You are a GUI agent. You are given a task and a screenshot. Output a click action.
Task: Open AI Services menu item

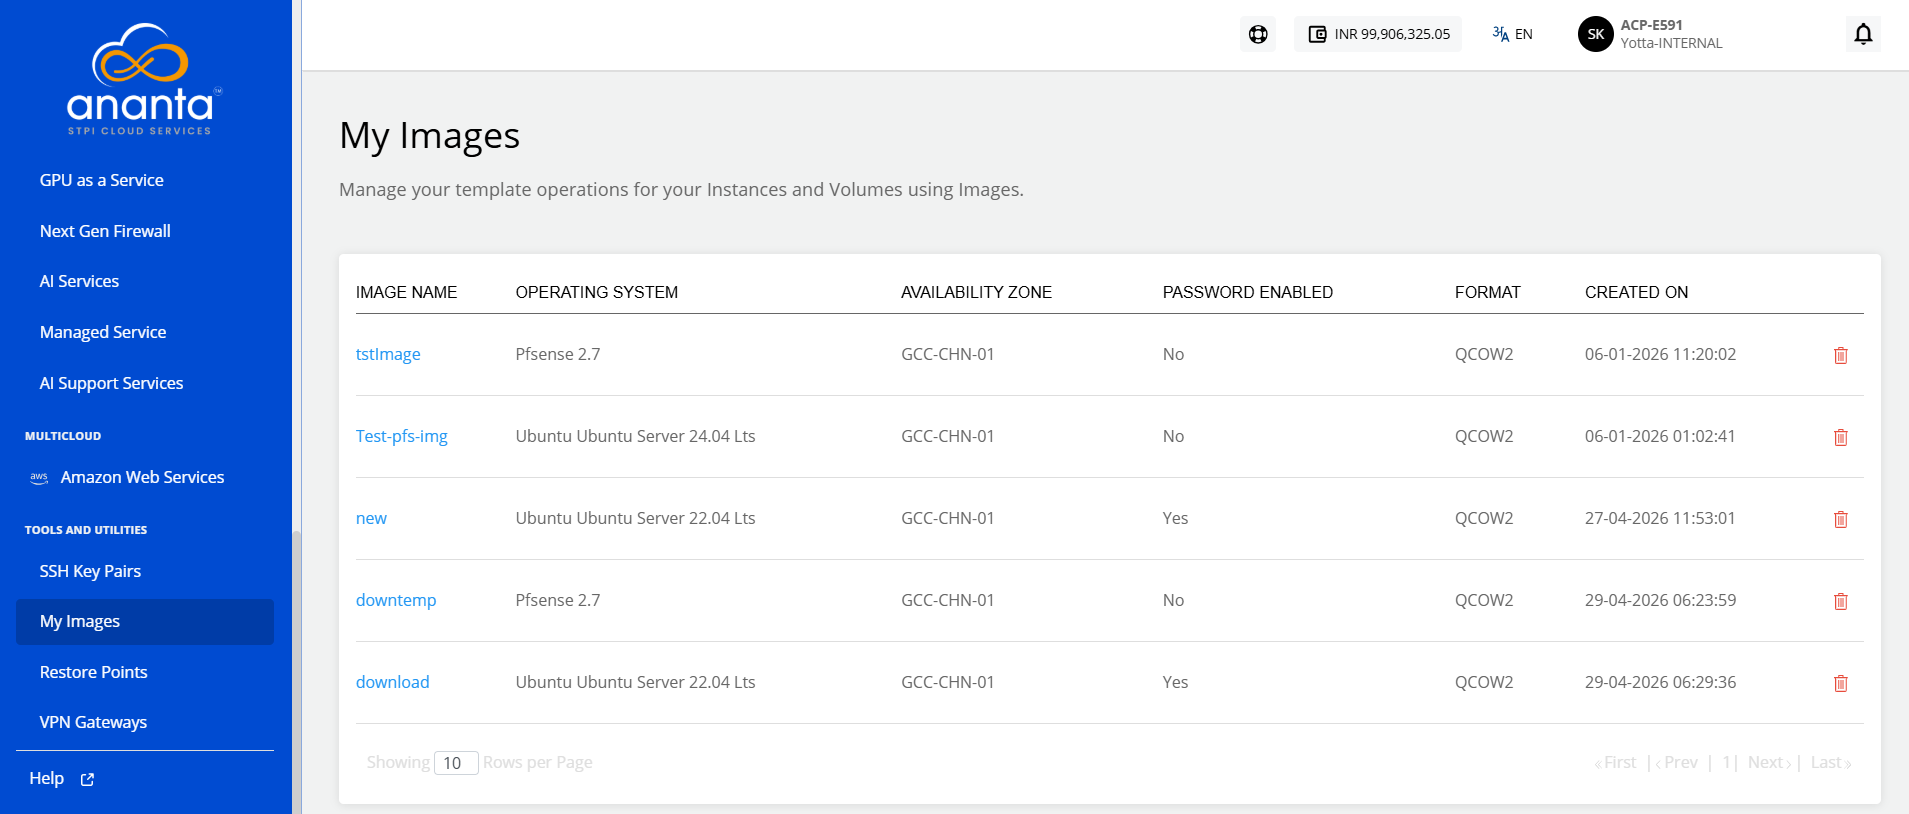point(79,281)
